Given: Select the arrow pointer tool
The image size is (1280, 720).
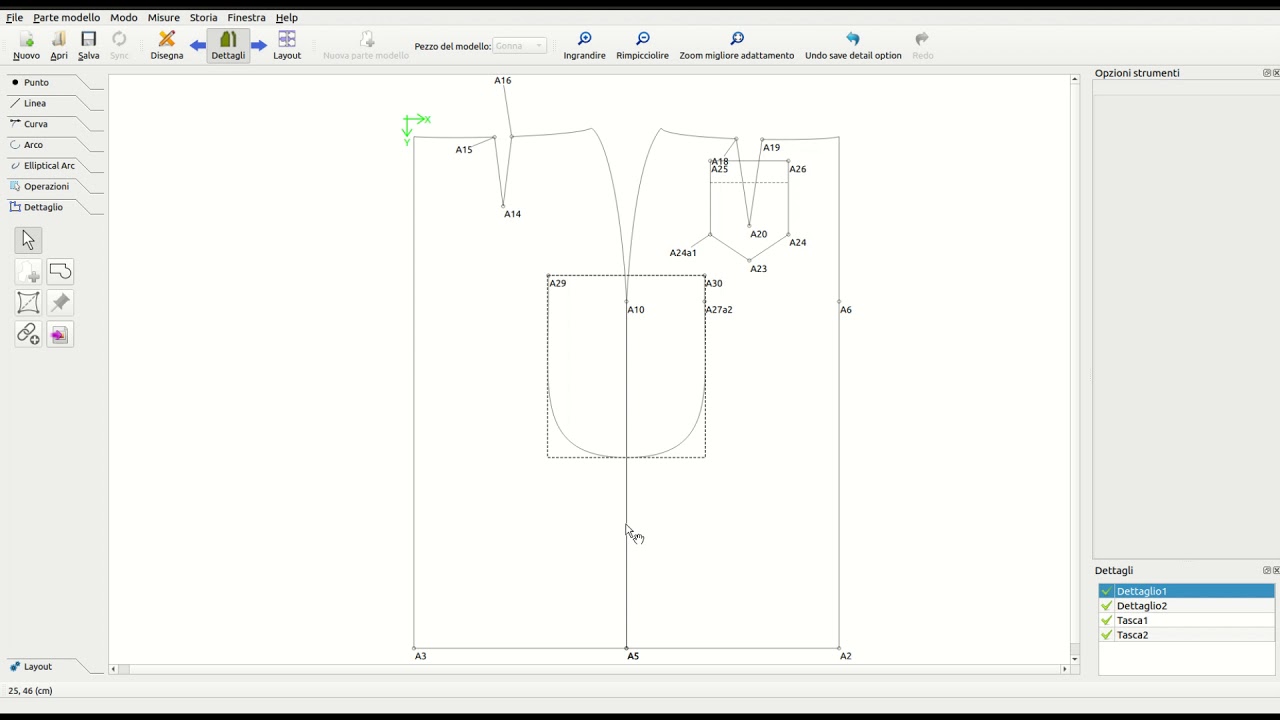Looking at the screenshot, I should tap(28, 240).
